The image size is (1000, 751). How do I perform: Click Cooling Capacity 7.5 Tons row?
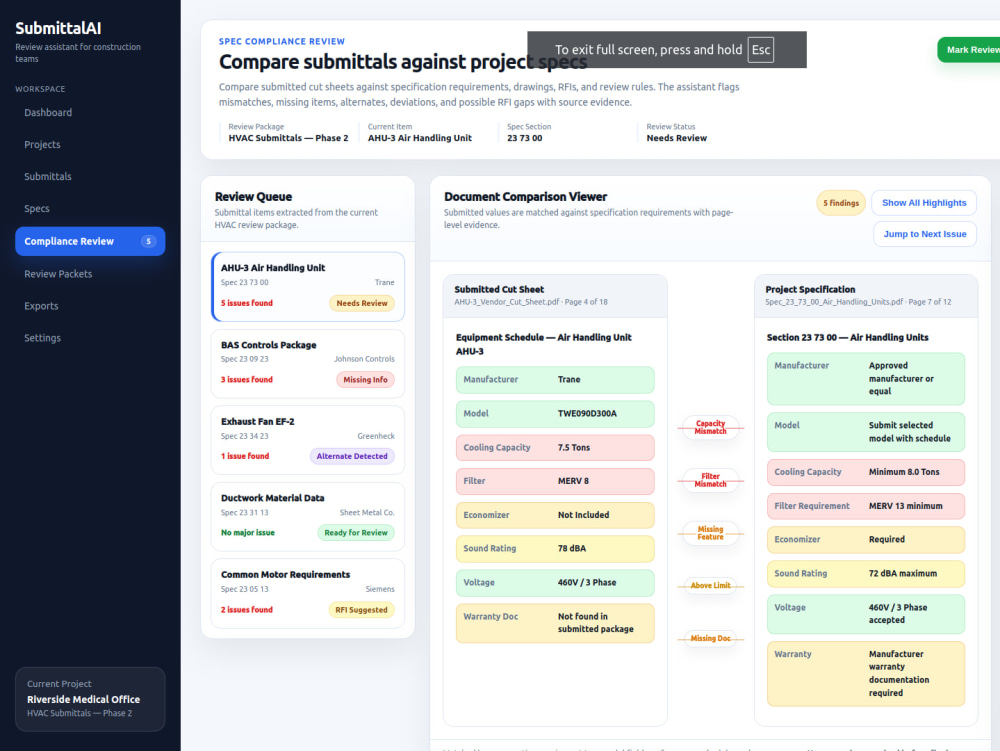(x=555, y=448)
